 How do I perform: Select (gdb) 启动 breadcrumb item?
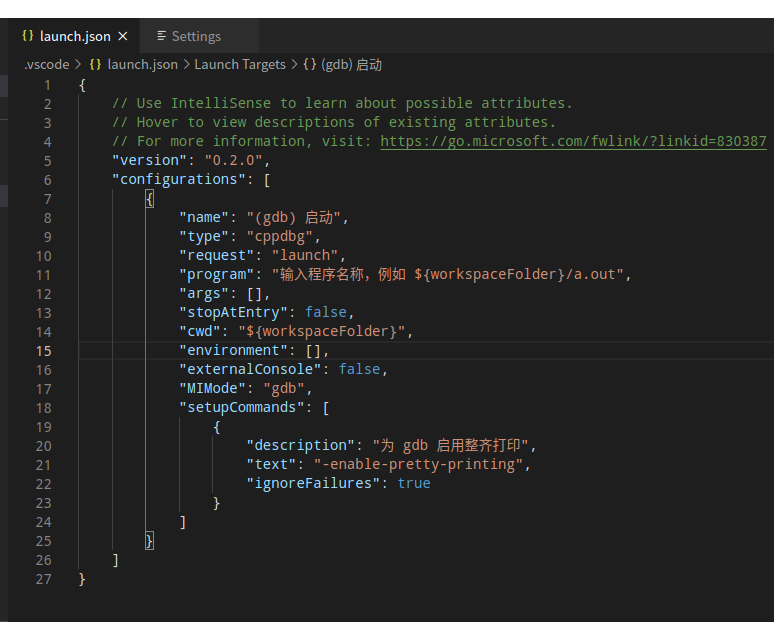pyautogui.click(x=351, y=65)
